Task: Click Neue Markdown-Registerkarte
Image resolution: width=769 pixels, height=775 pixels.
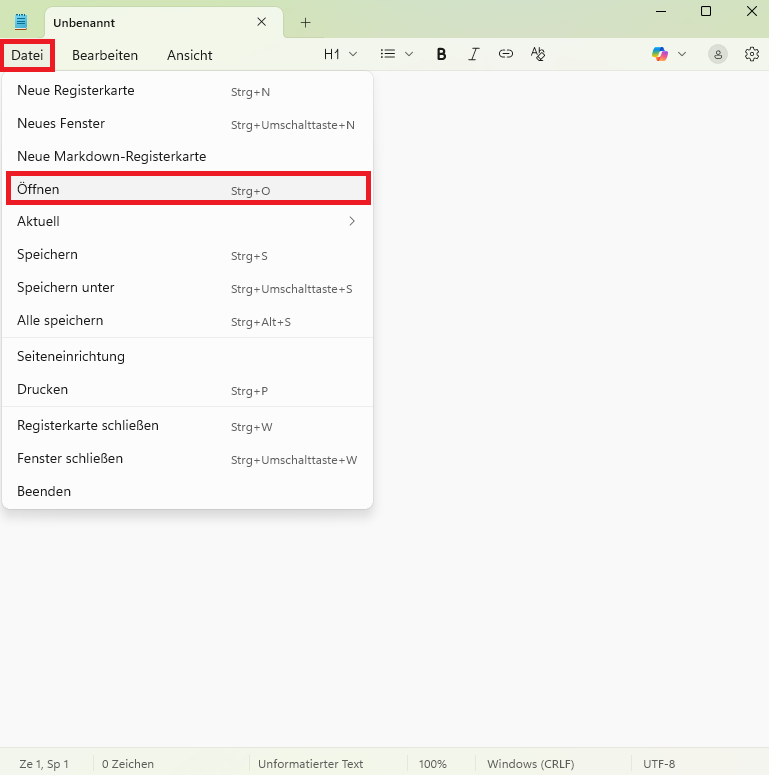Action: [x=187, y=157]
